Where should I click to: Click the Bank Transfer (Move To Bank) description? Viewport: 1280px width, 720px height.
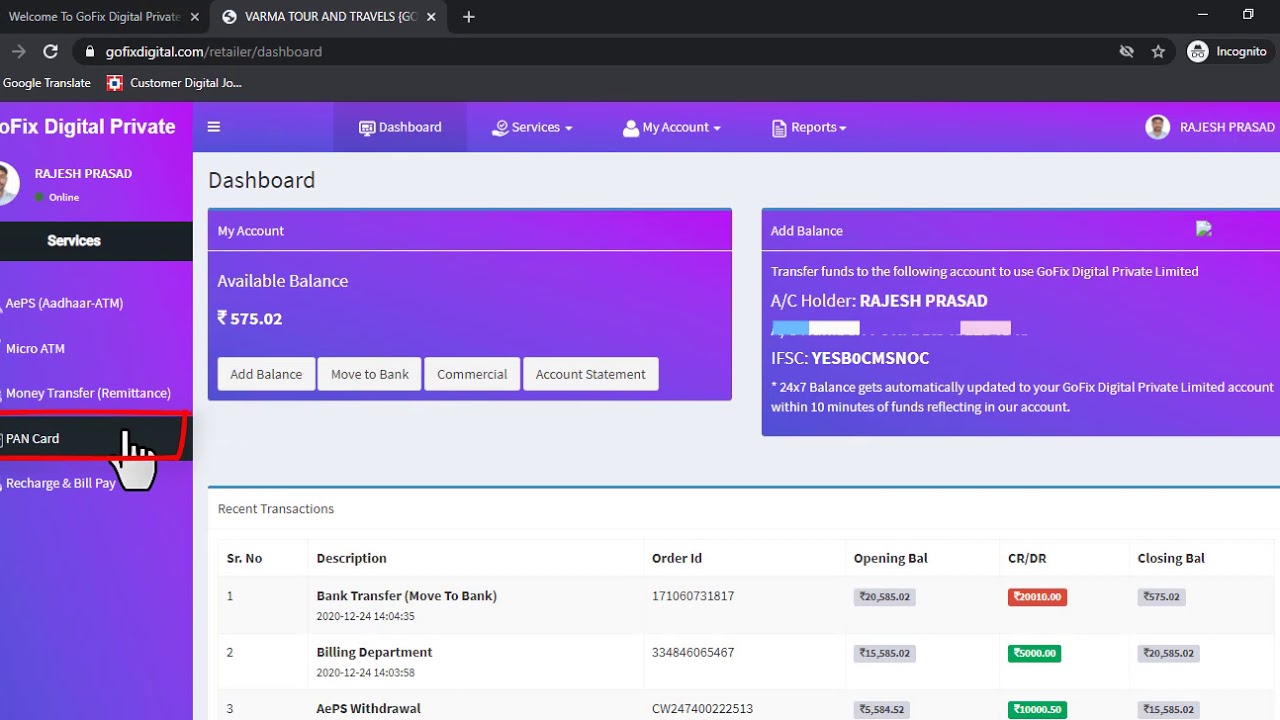pos(407,596)
